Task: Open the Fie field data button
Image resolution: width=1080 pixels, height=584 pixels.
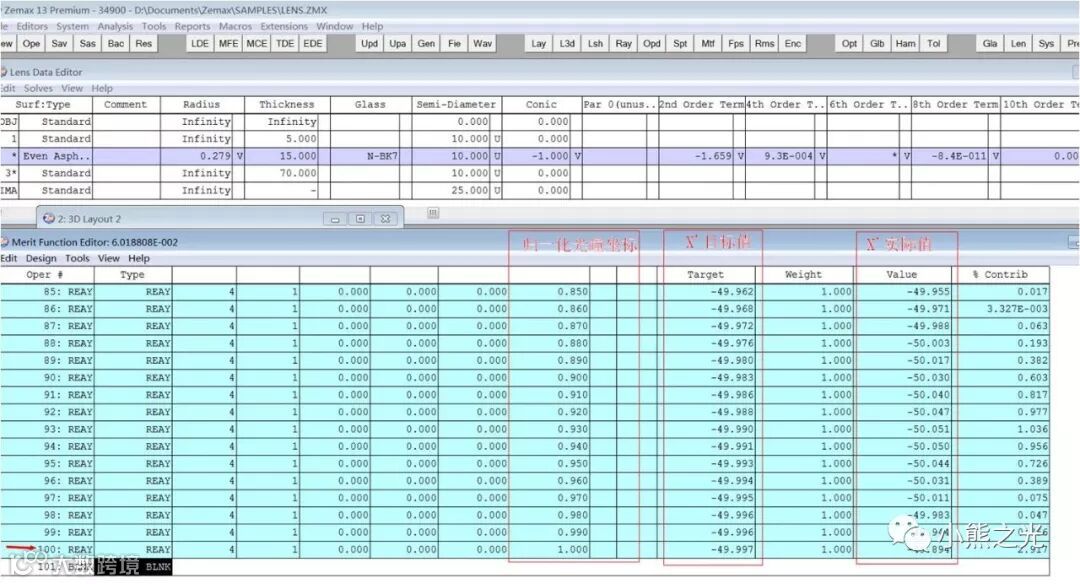Action: pos(454,43)
